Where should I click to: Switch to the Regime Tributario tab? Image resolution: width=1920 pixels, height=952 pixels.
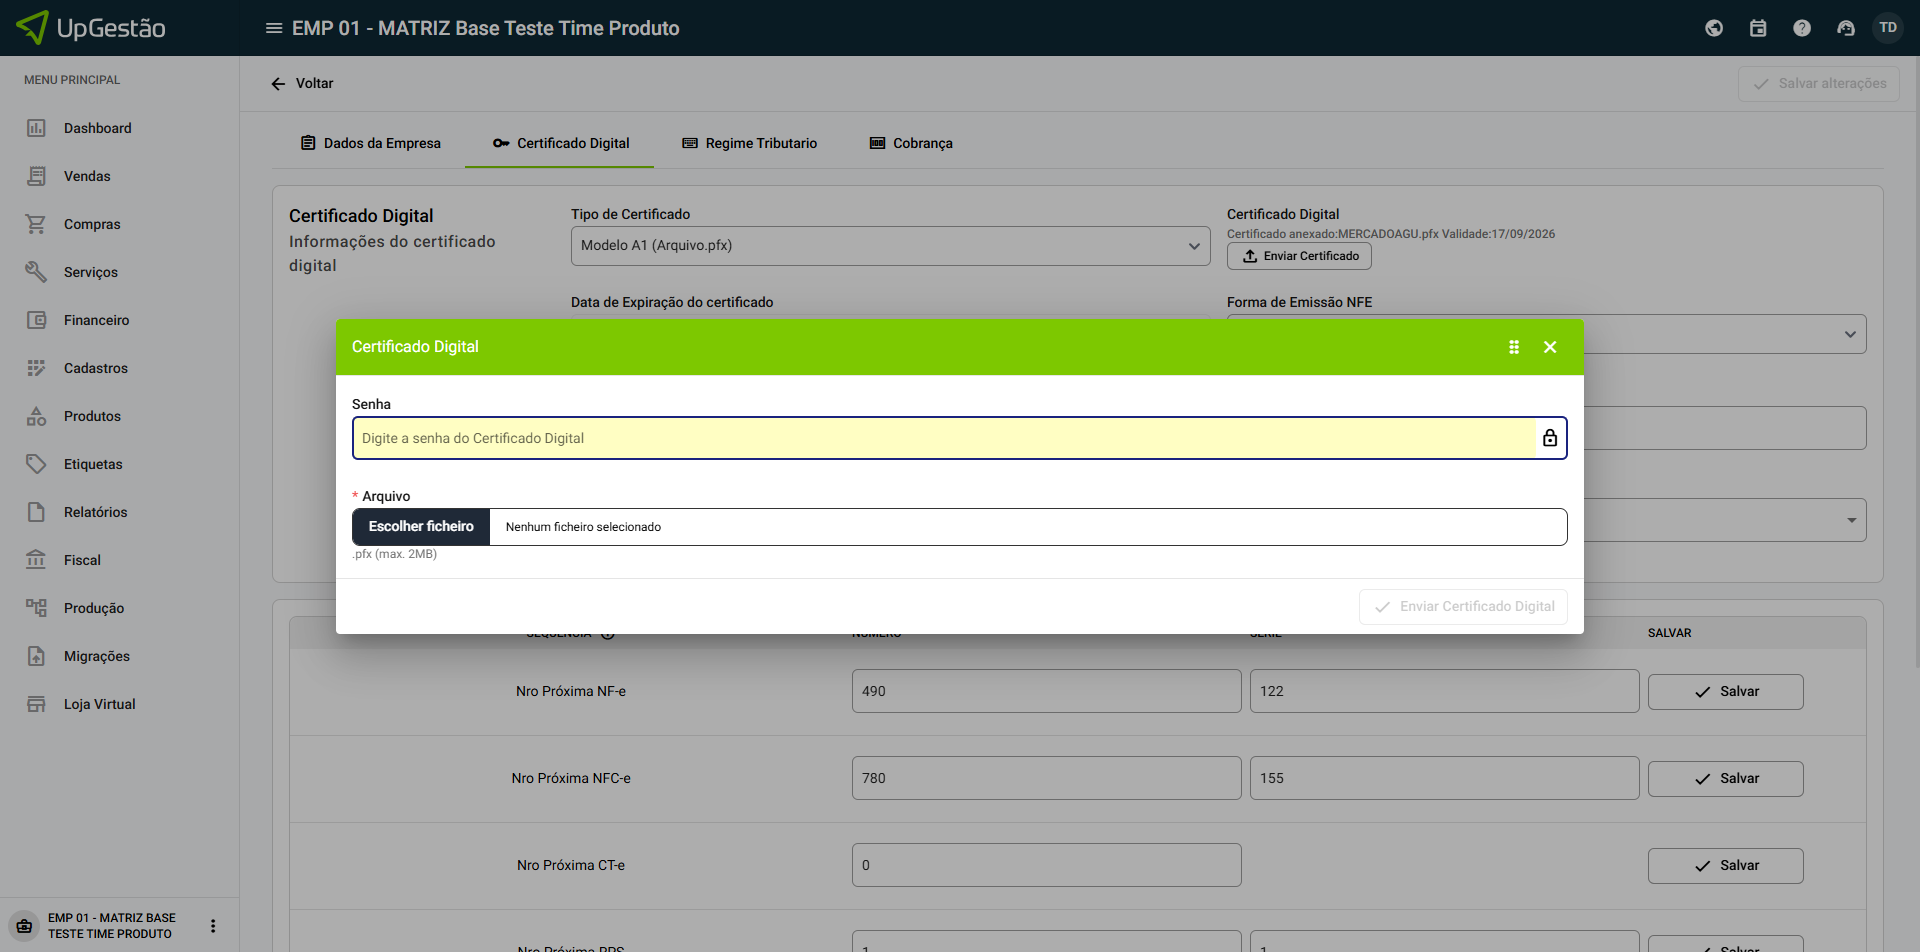tap(749, 143)
